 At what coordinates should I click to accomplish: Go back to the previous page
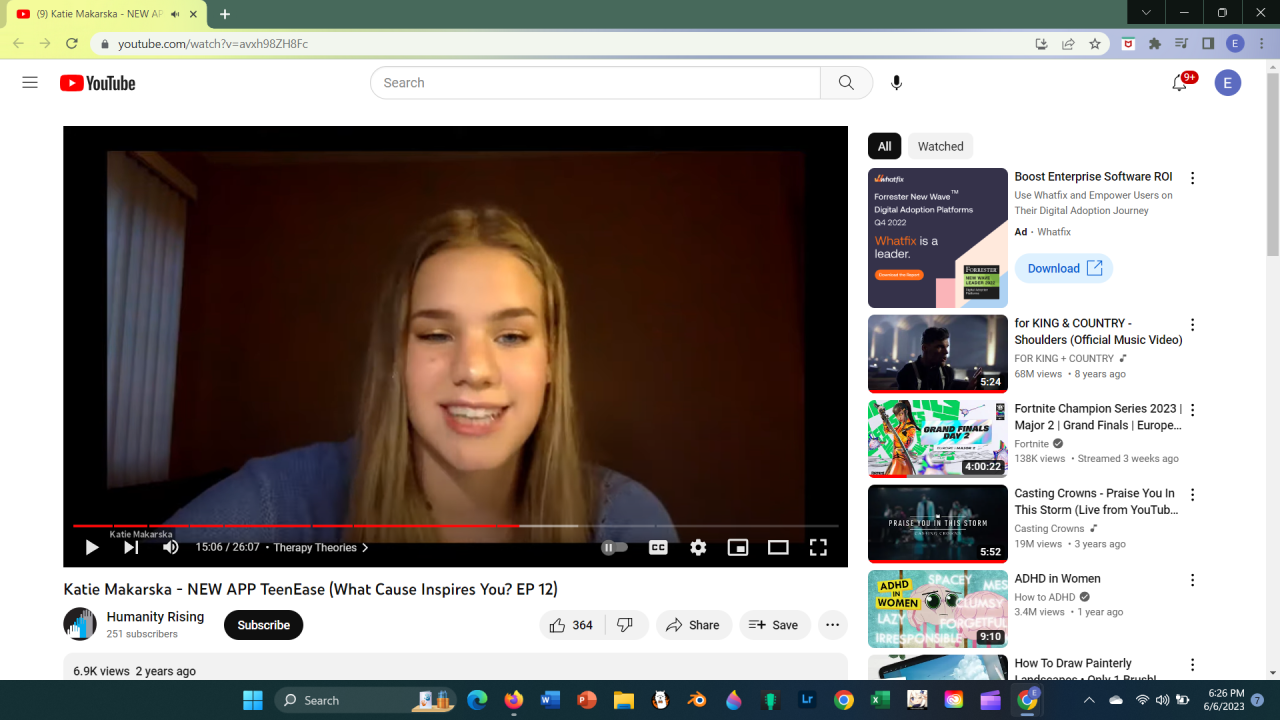[x=18, y=44]
